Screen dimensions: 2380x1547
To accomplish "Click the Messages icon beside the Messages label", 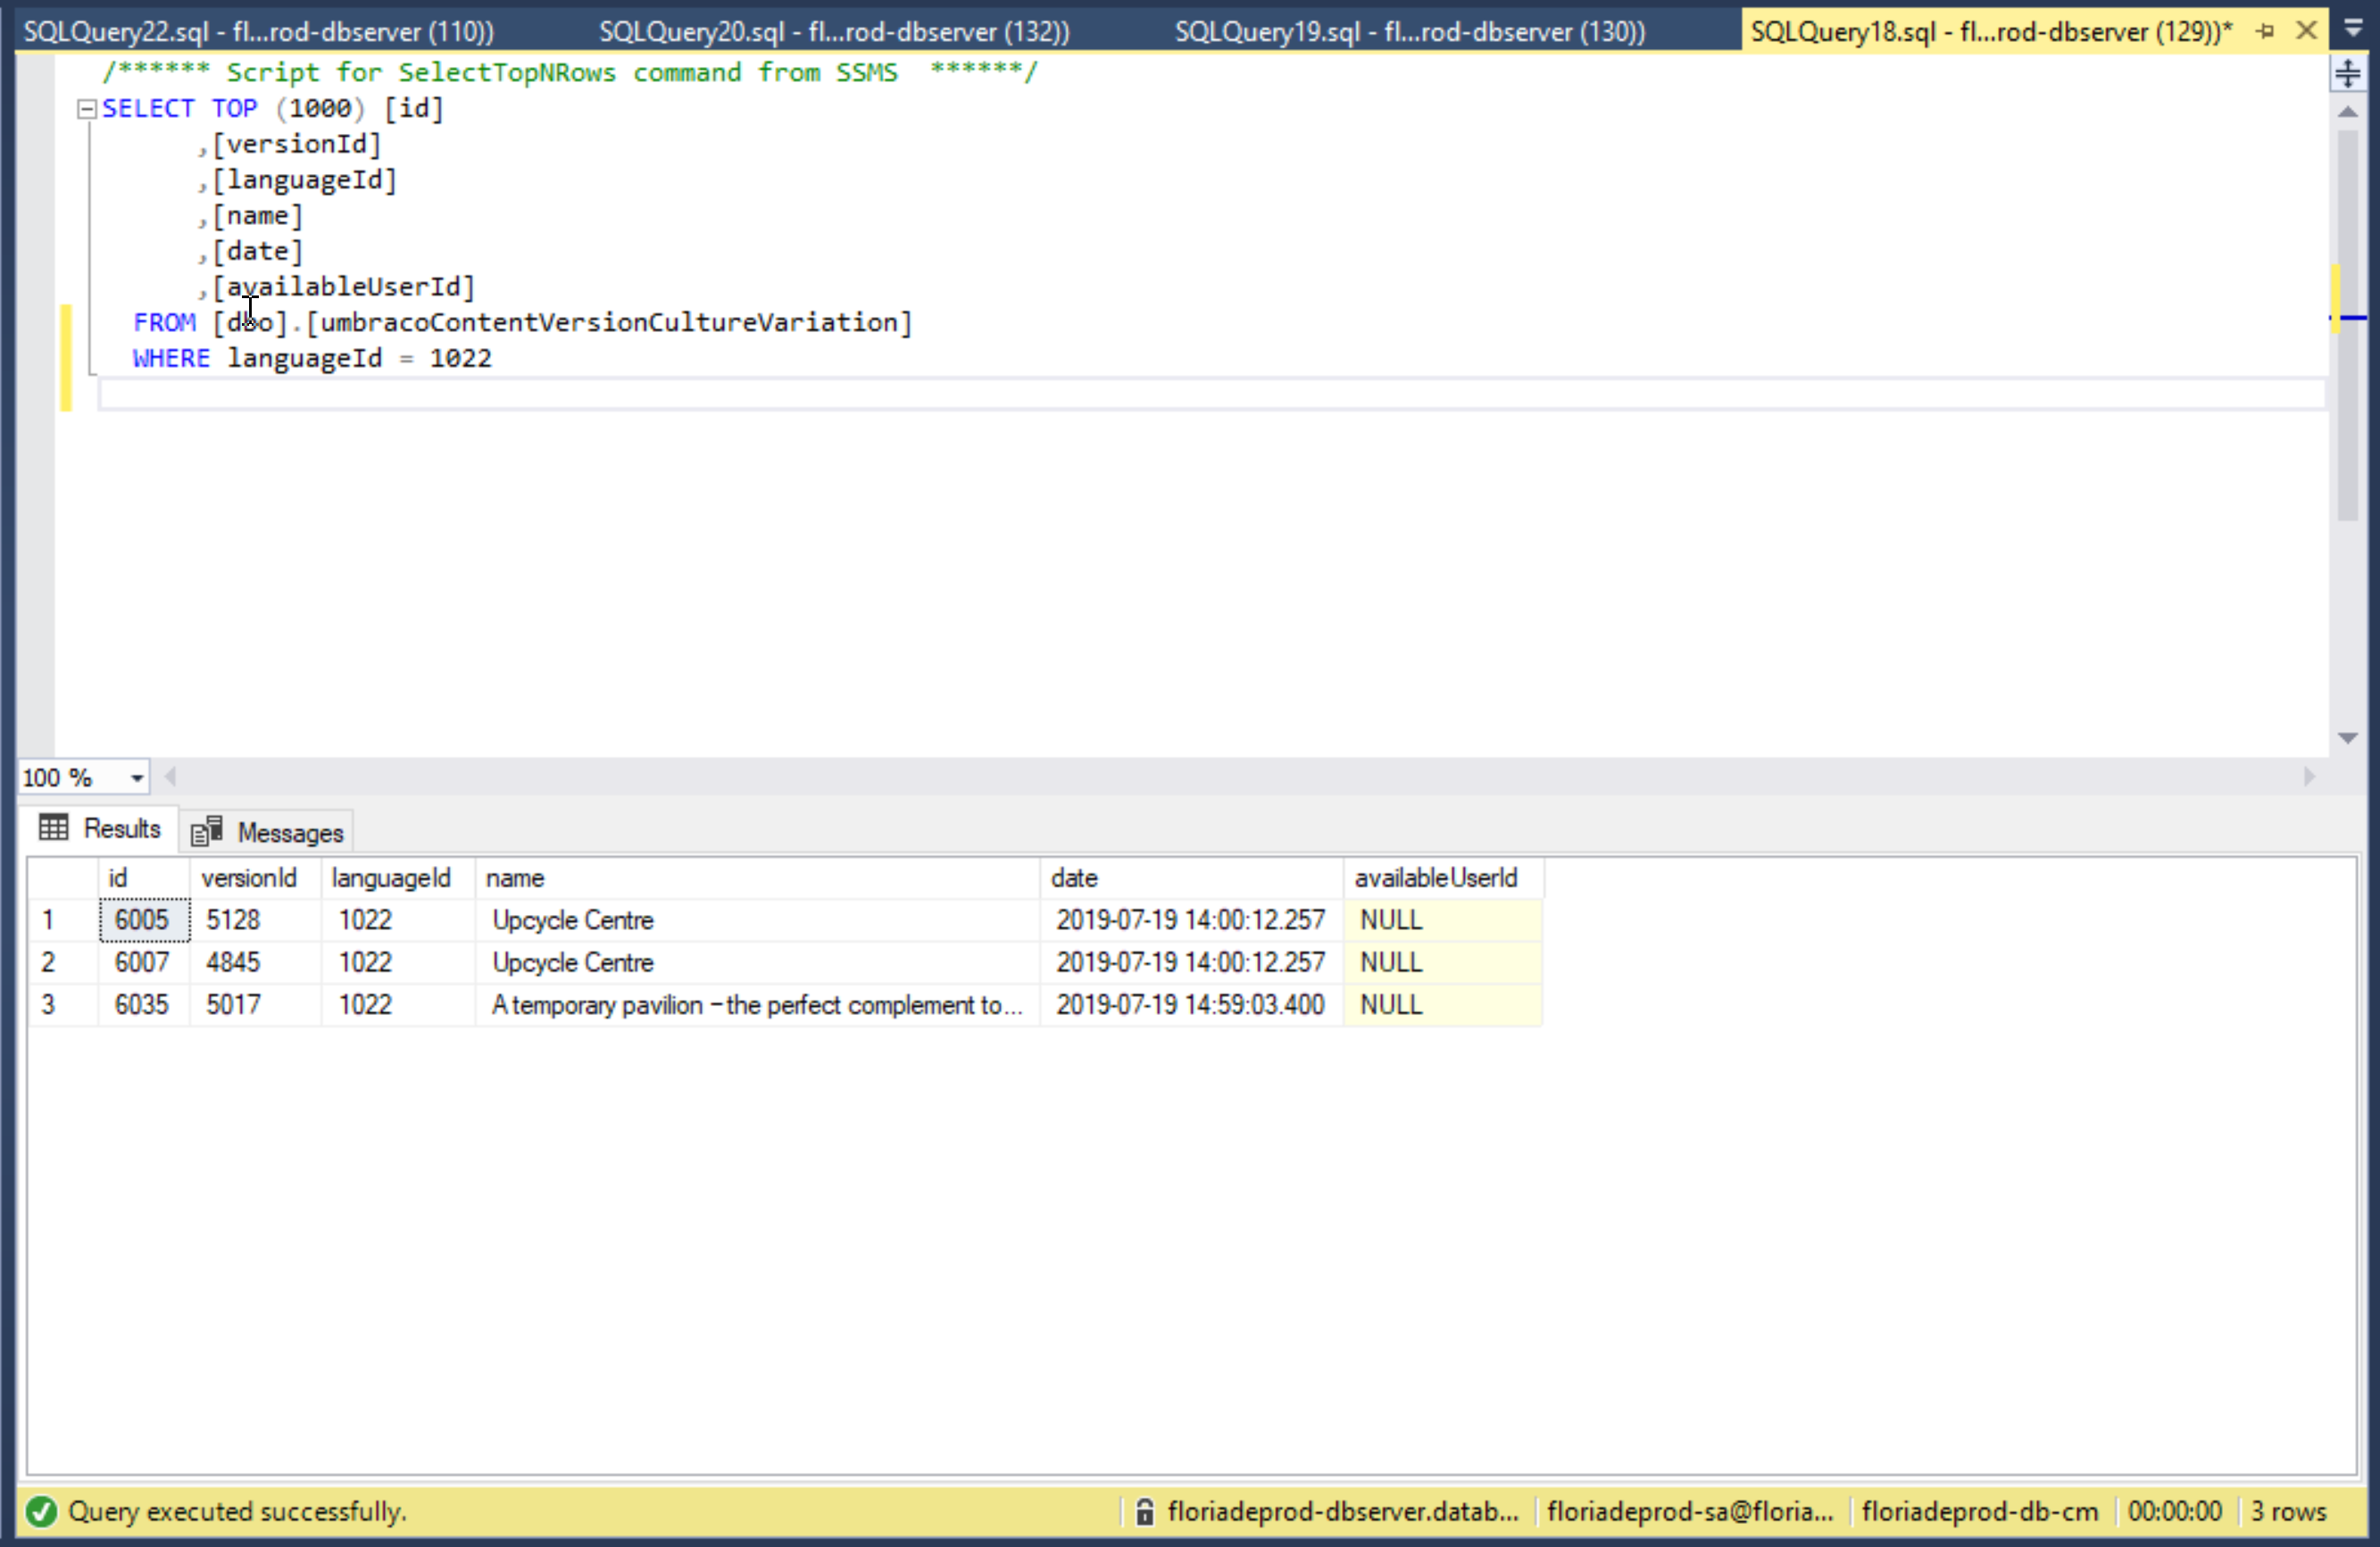I will click(207, 830).
